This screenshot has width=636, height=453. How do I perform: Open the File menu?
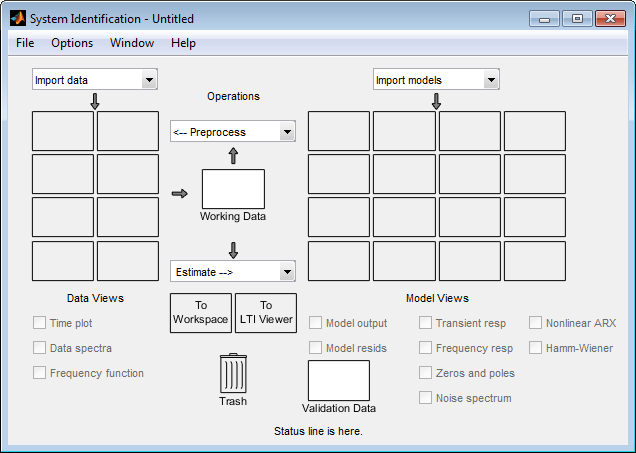point(25,43)
